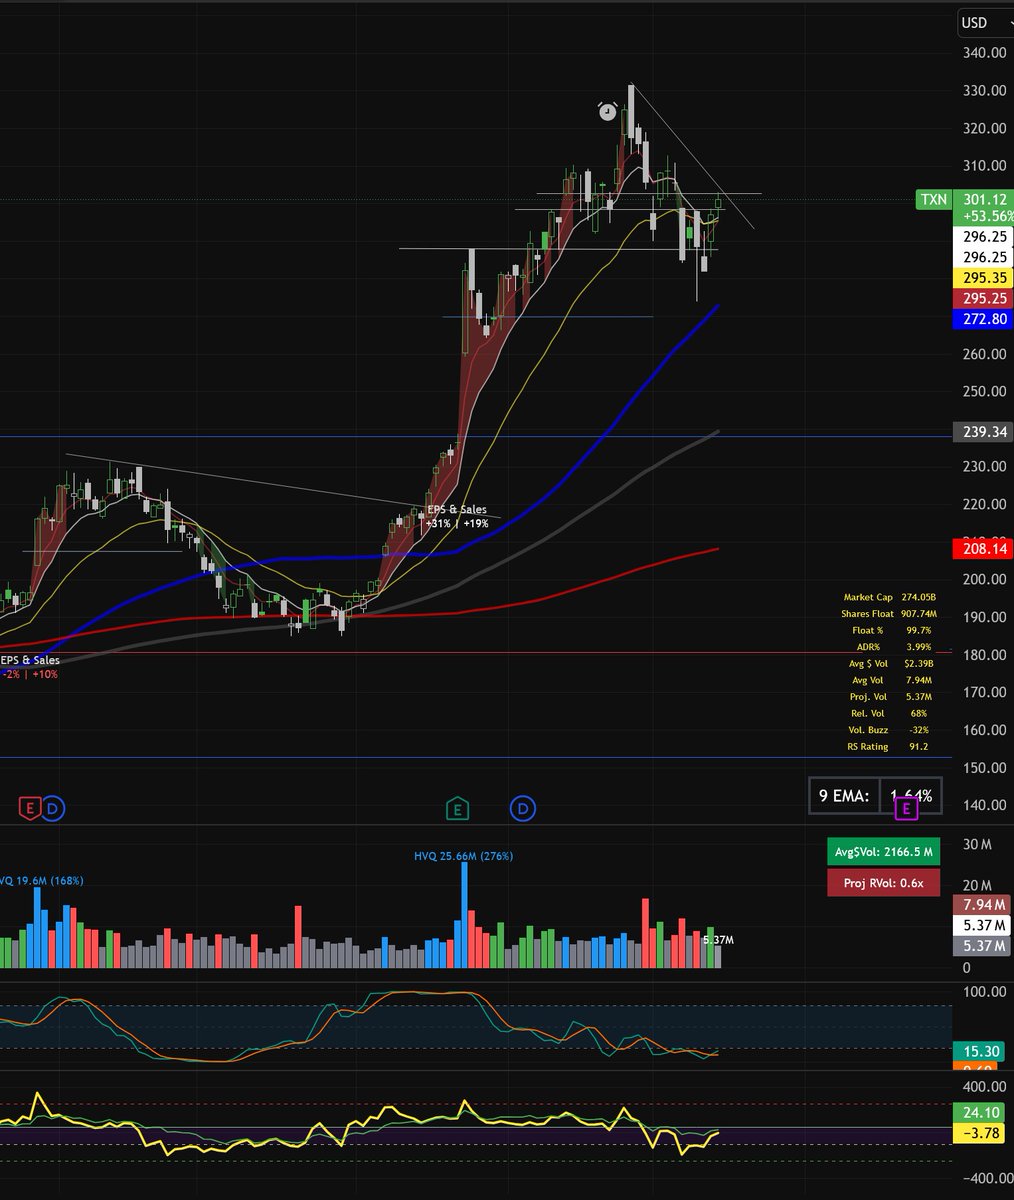Image resolution: width=1014 pixels, height=1200 pixels.
Task: Click the tallest blue HVQ volume bar
Action: (x=464, y=914)
